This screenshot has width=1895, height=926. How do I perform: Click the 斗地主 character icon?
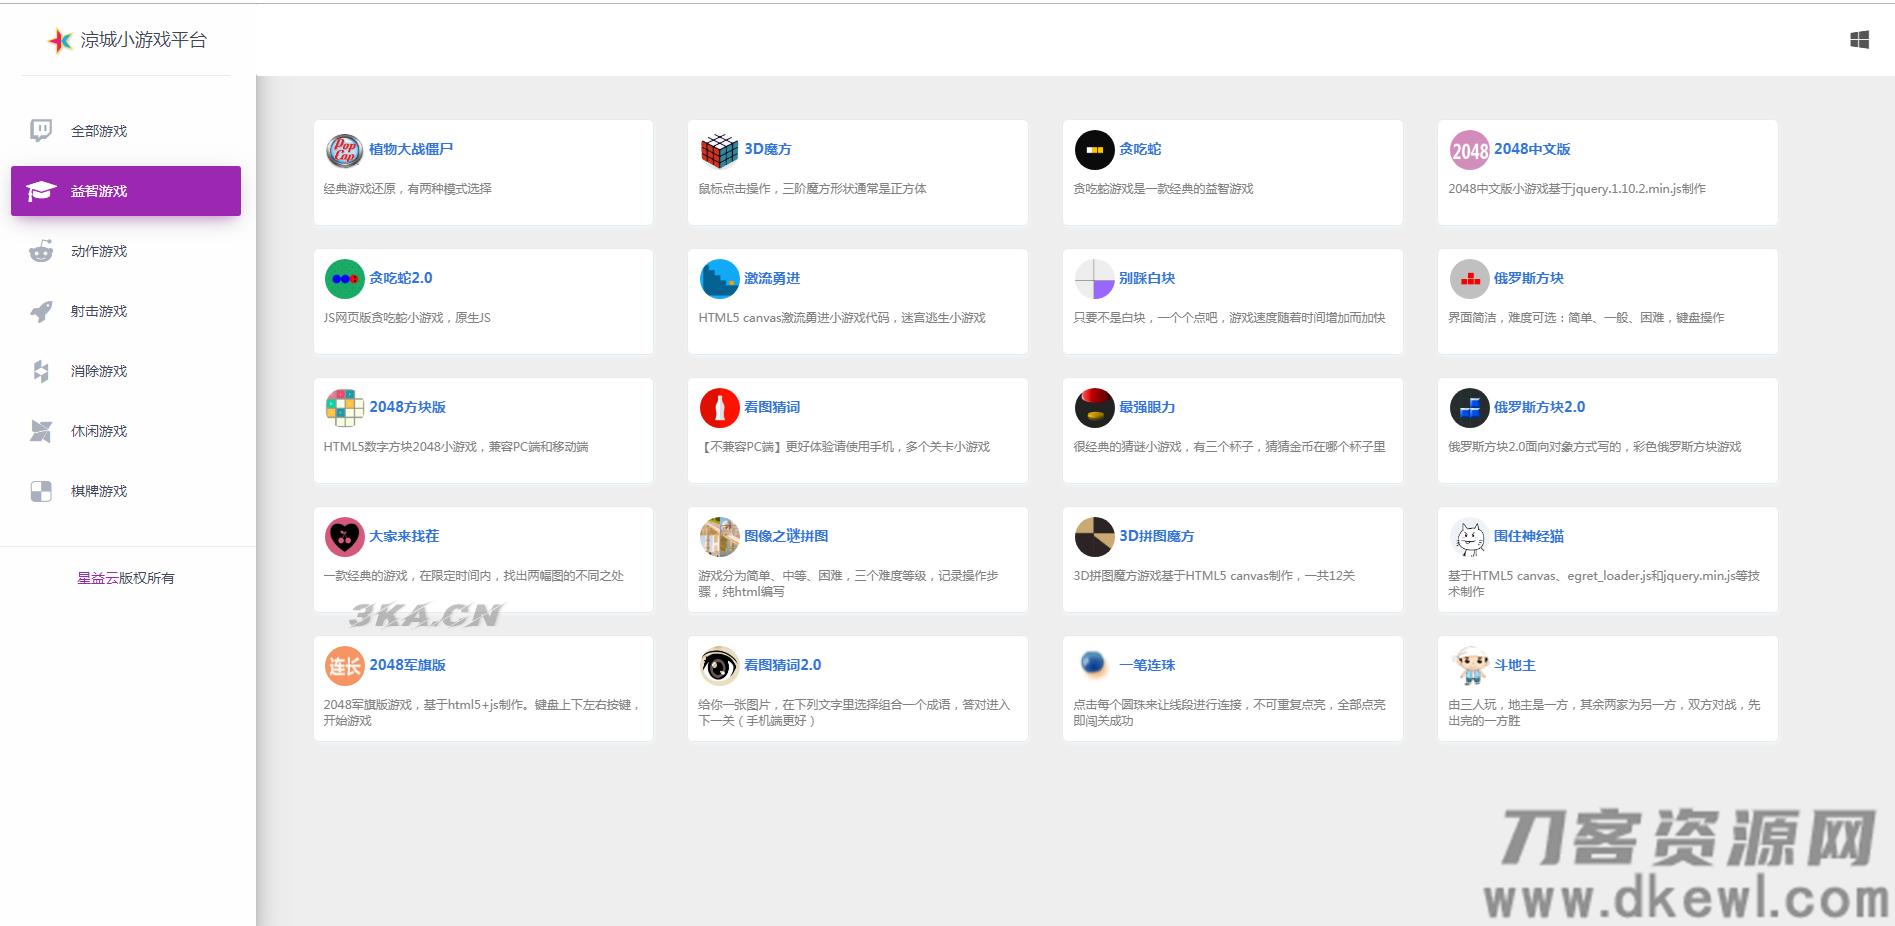(x=1469, y=666)
